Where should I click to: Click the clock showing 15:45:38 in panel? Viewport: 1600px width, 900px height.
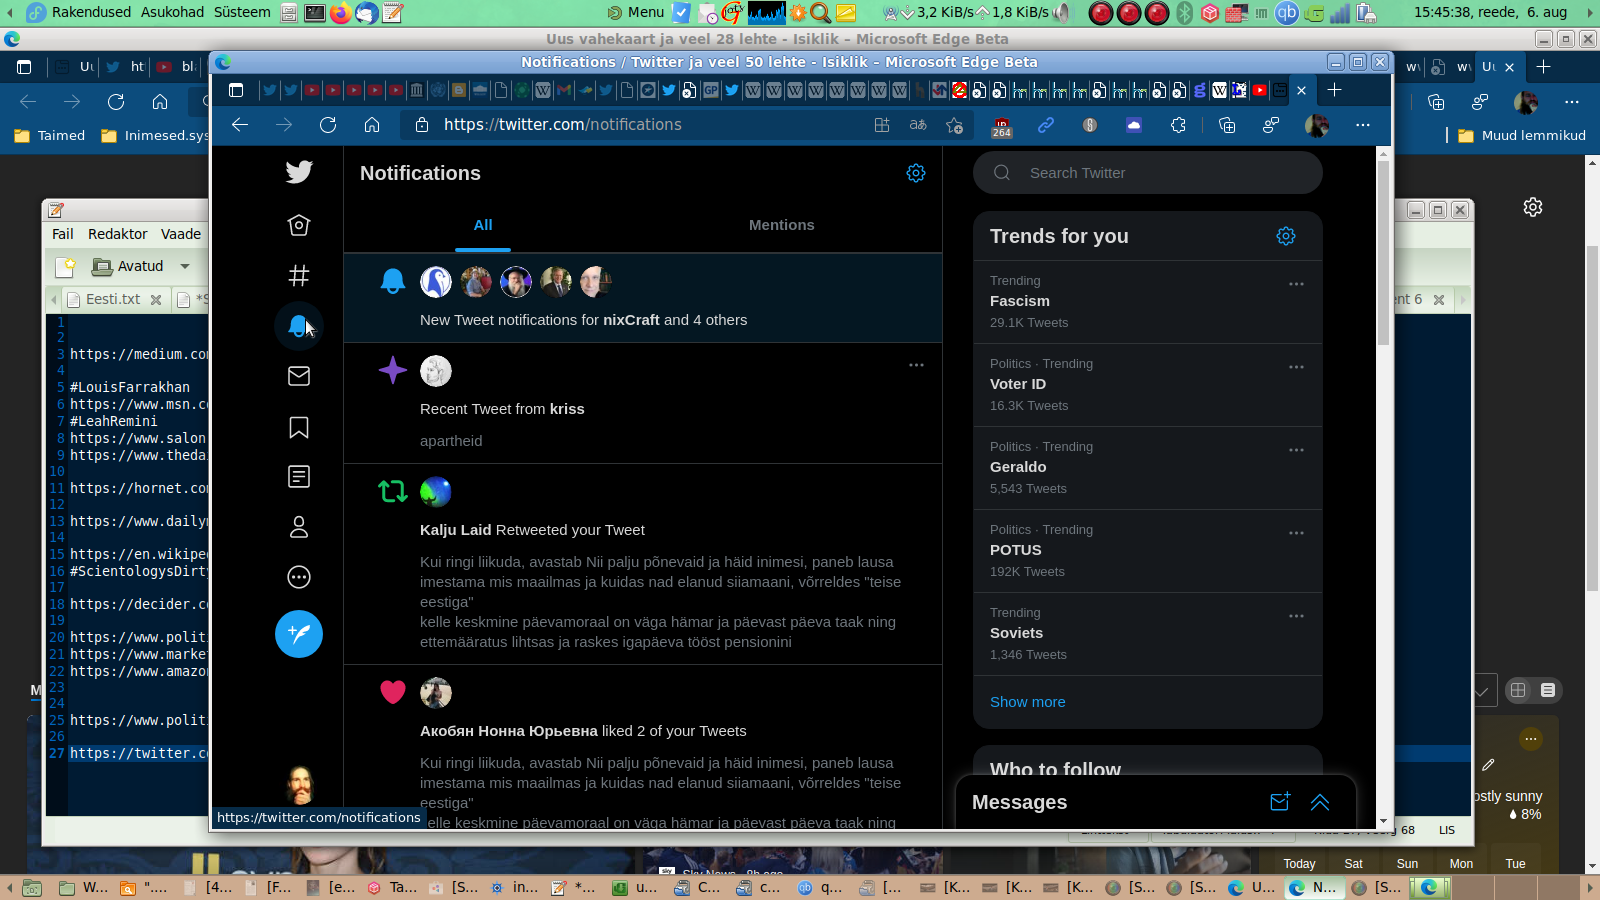[1490, 12]
